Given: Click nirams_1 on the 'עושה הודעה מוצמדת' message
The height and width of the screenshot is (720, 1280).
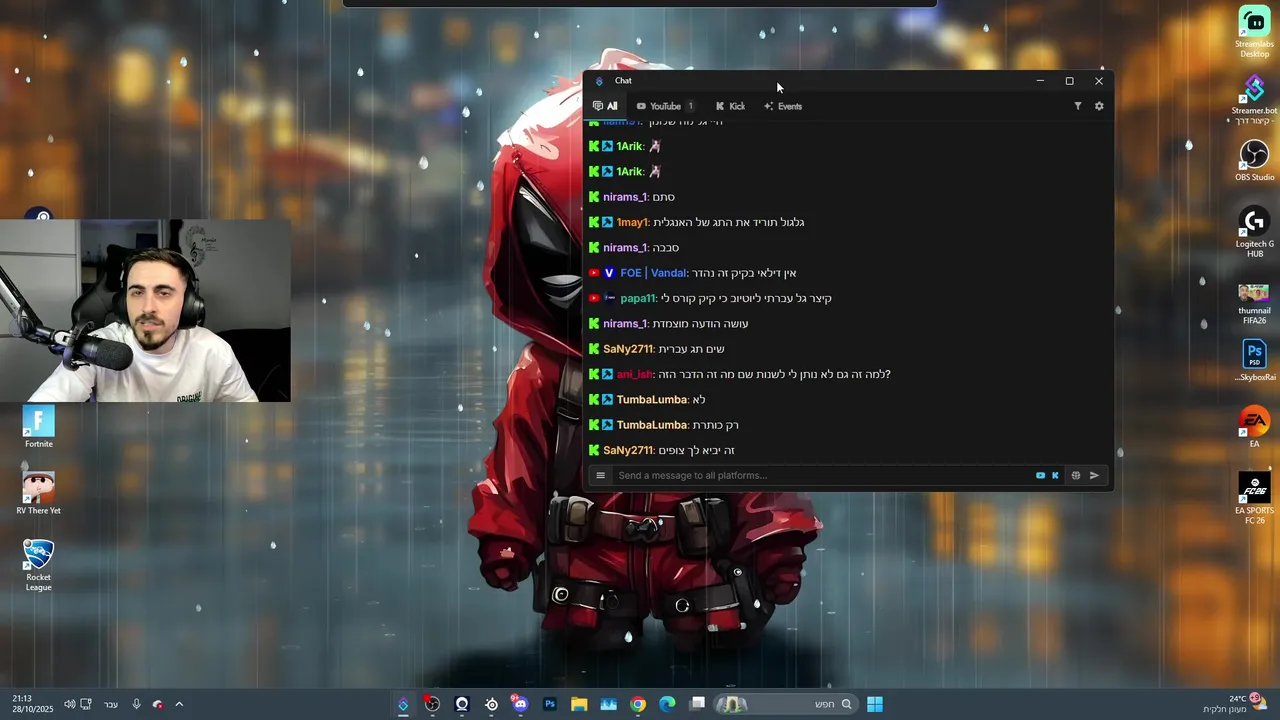Looking at the screenshot, I should pyautogui.click(x=625, y=324).
